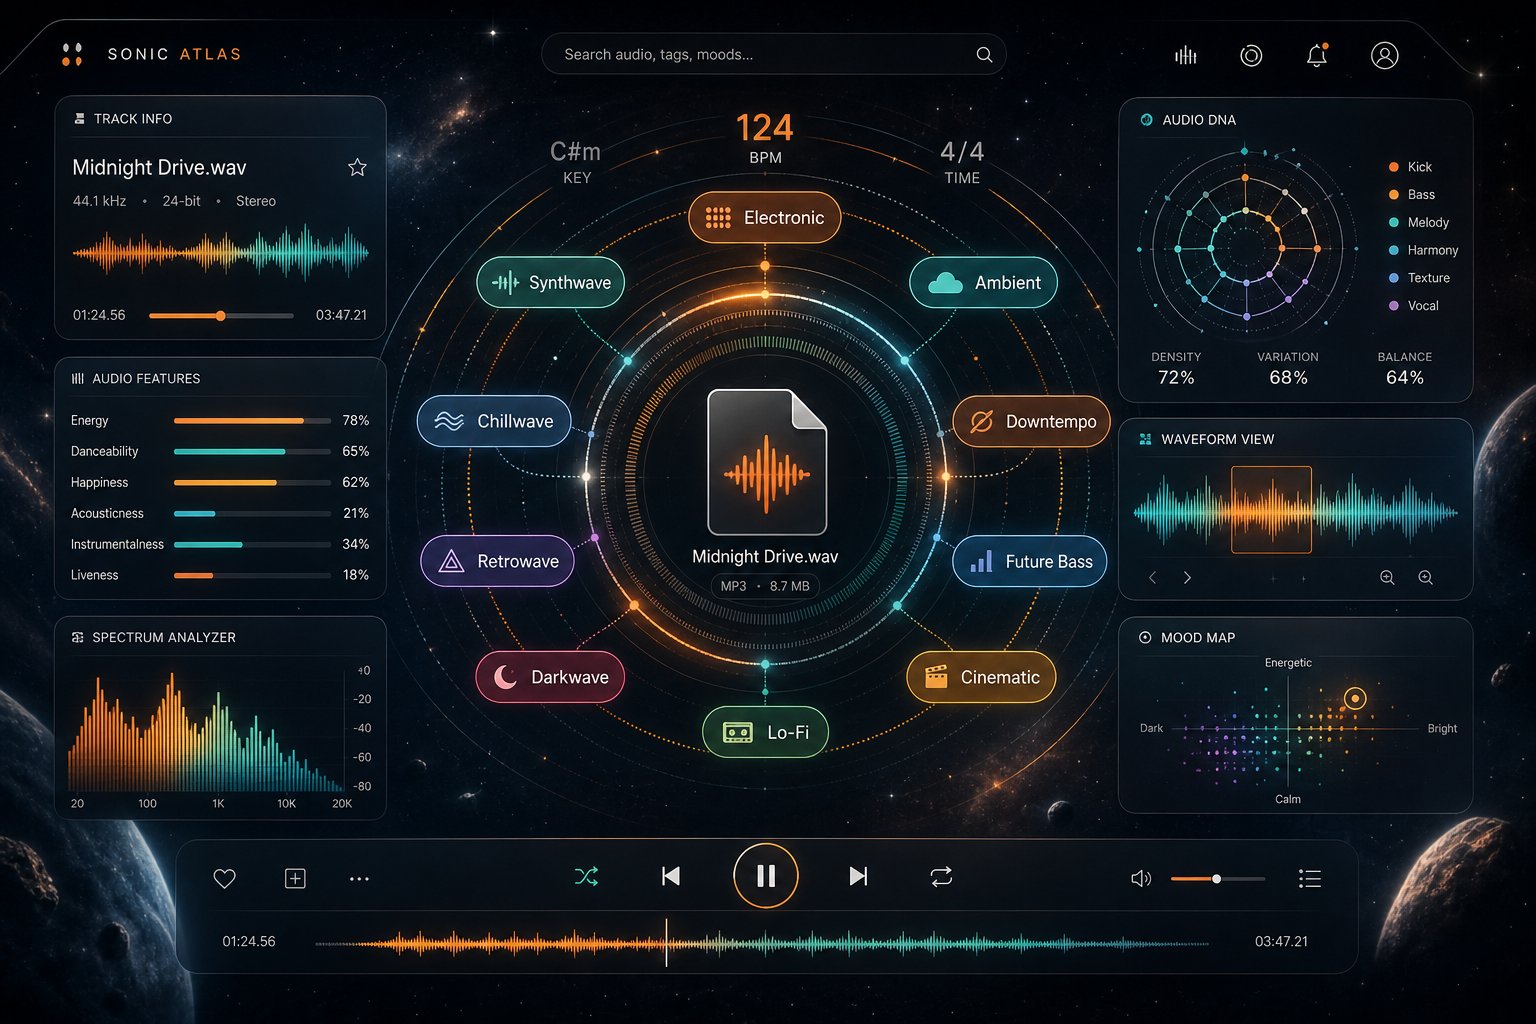
Task: Skip to next track
Action: click(858, 876)
